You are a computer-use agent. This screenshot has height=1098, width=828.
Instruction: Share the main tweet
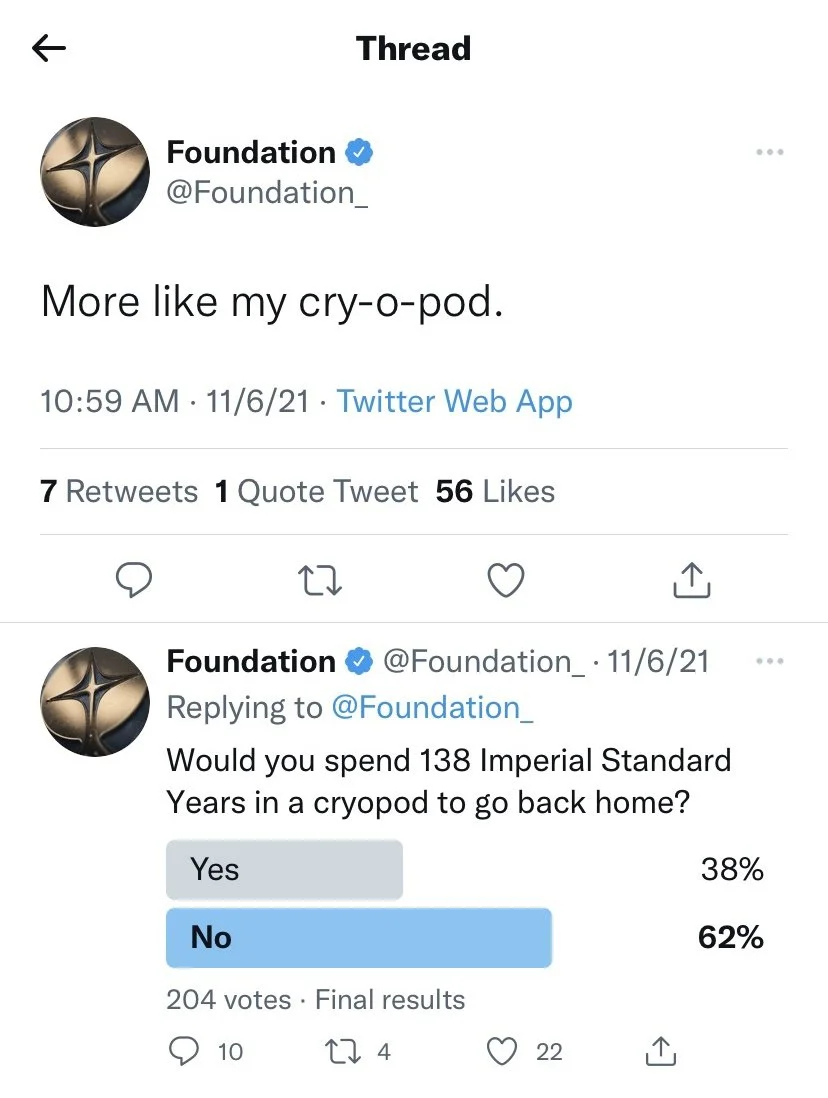point(692,579)
